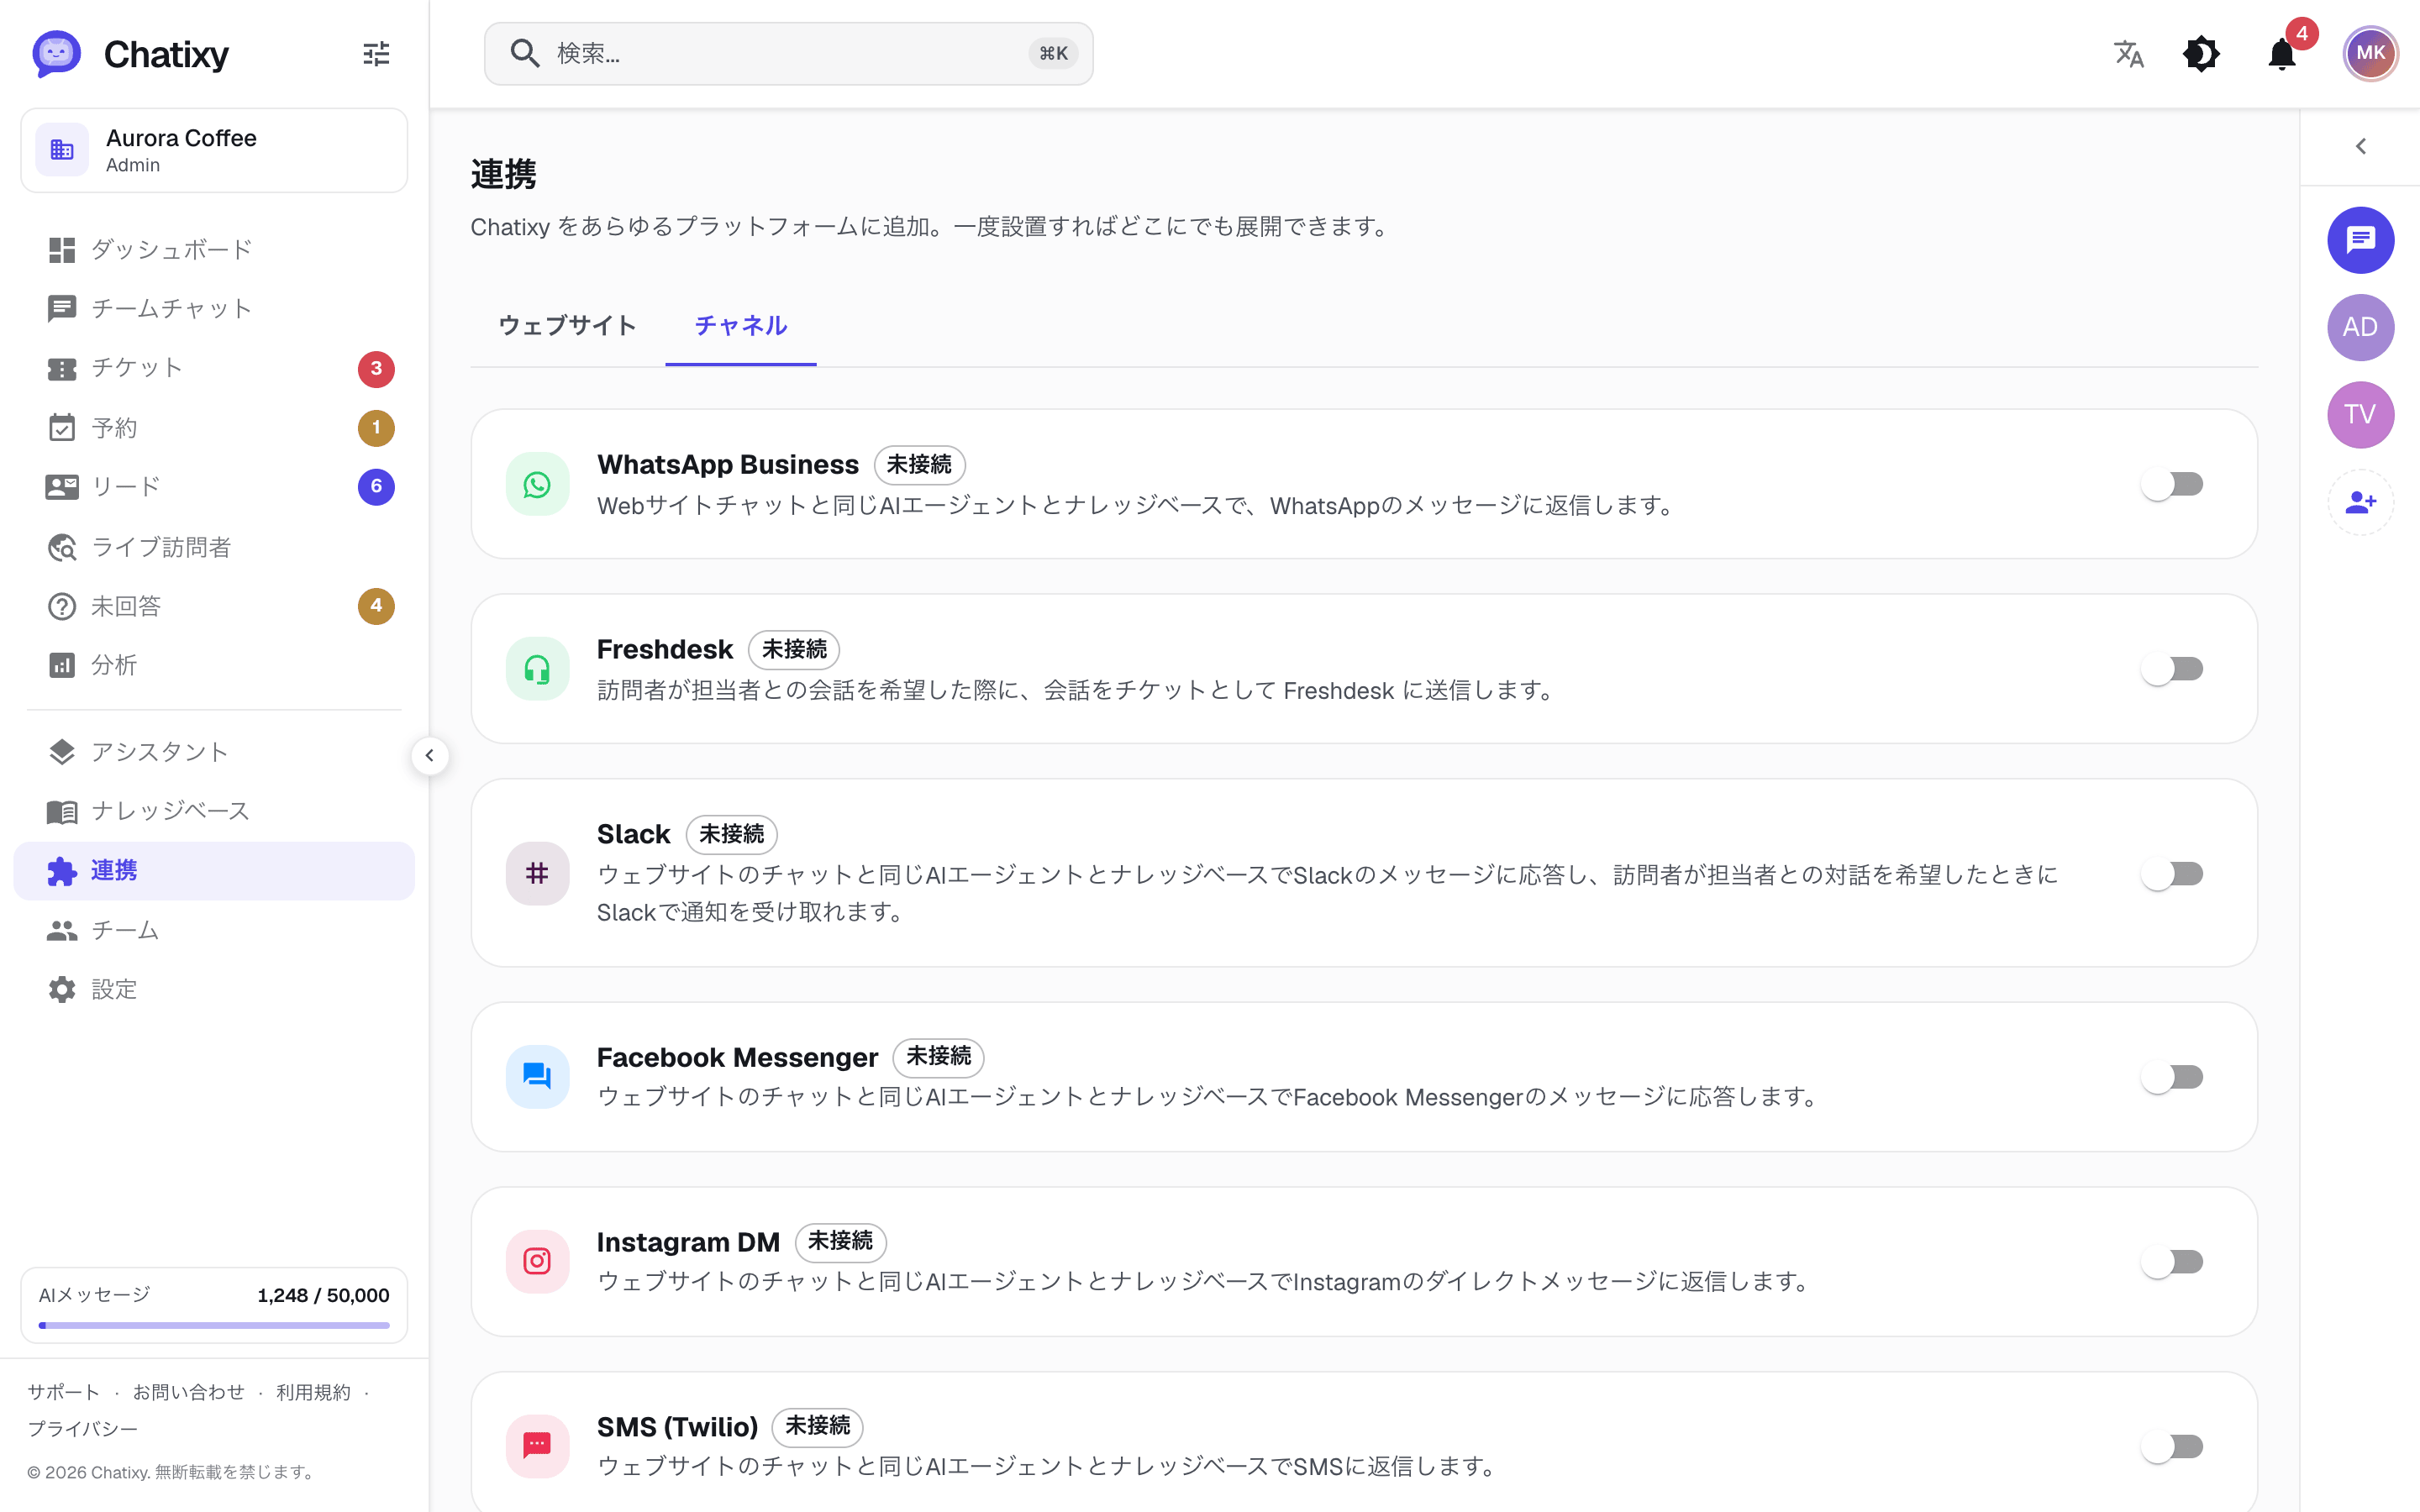Screen dimensions: 2420x1512
Task: Open the team chat bubble button
Action: [2360, 240]
